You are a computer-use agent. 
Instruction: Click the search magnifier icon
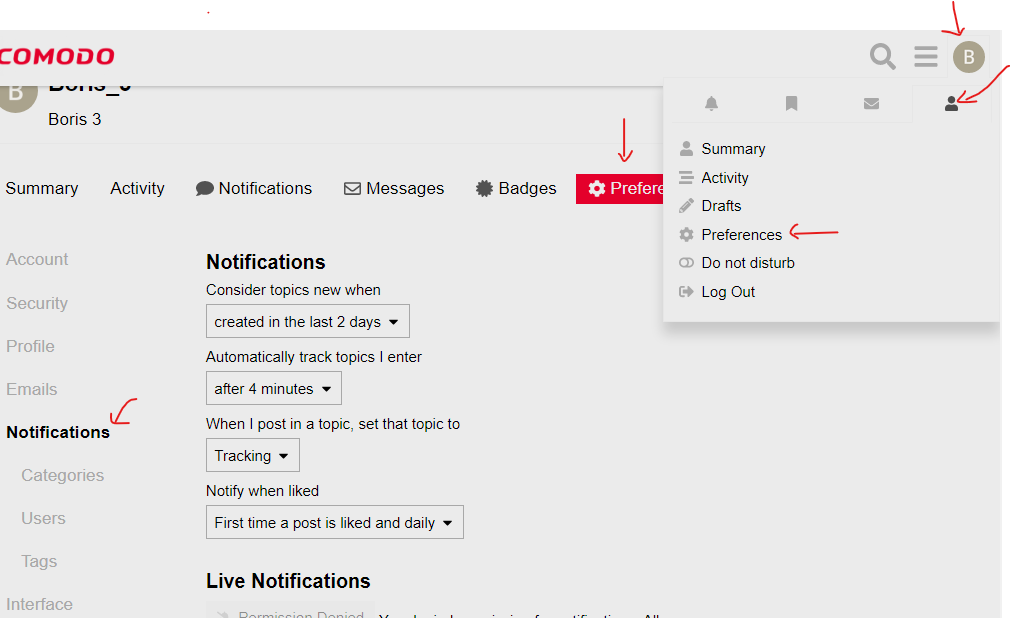[882, 56]
